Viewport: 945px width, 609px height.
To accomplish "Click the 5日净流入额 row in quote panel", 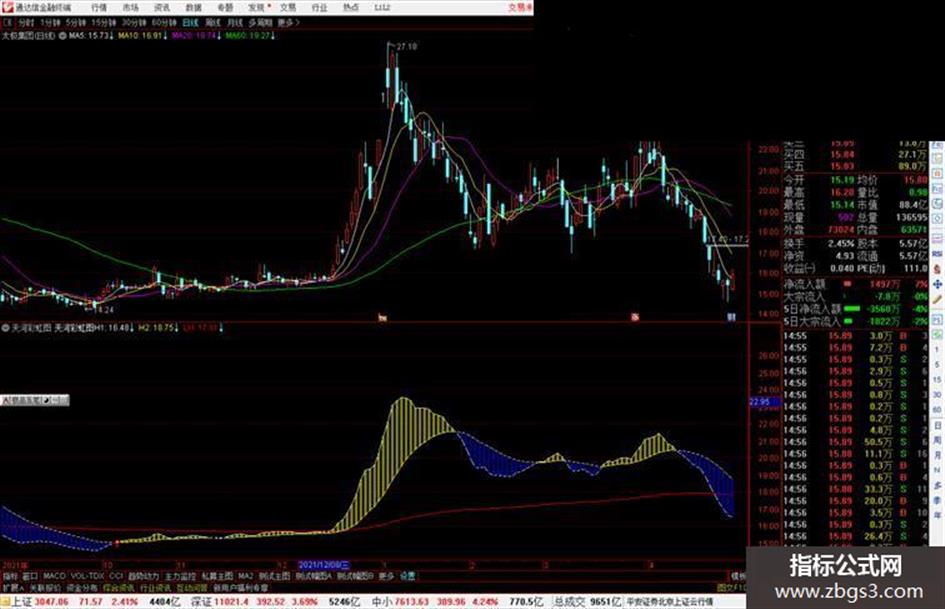I will [856, 309].
